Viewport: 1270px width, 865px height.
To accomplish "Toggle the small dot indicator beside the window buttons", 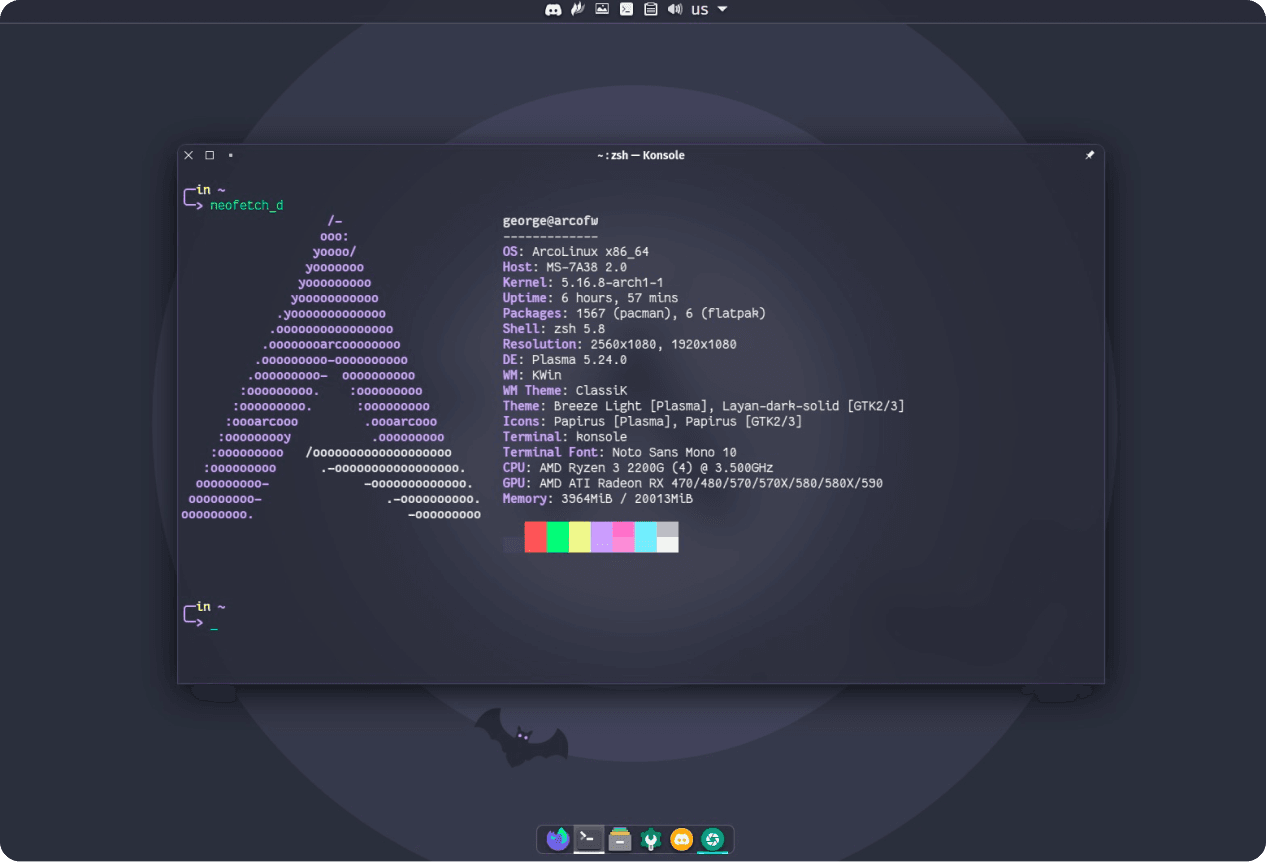I will 230,155.
